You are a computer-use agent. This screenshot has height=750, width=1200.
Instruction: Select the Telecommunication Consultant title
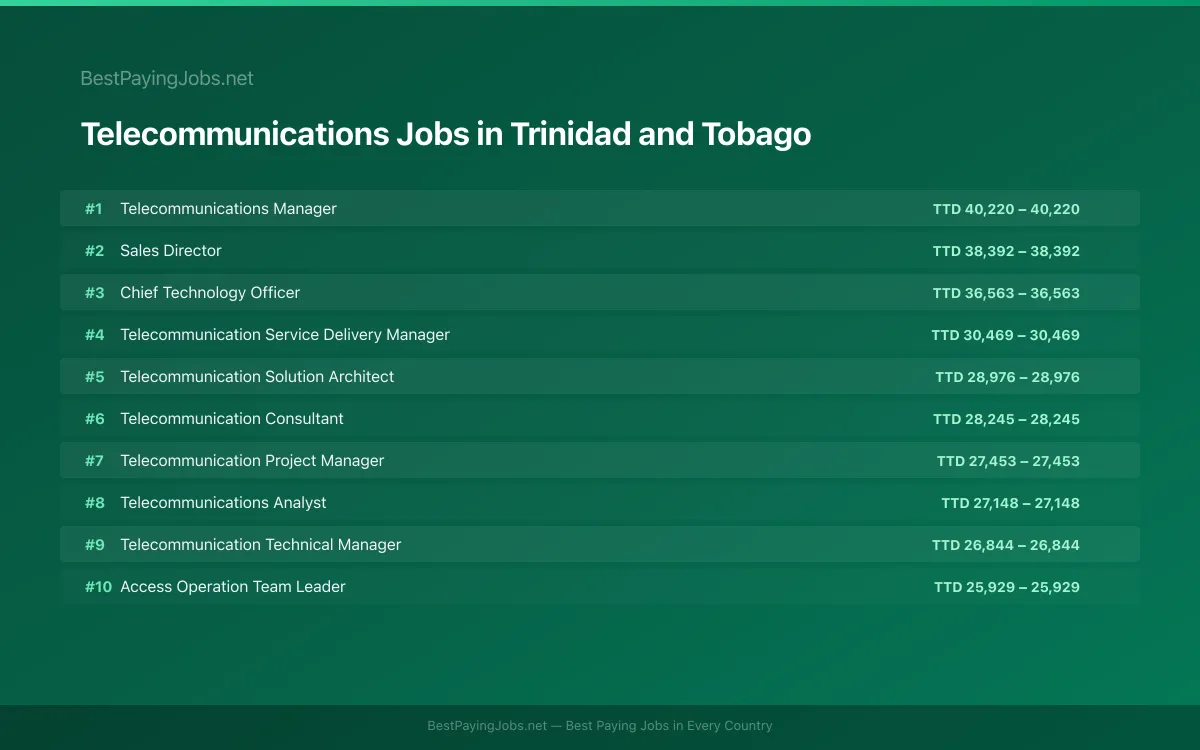(232, 419)
